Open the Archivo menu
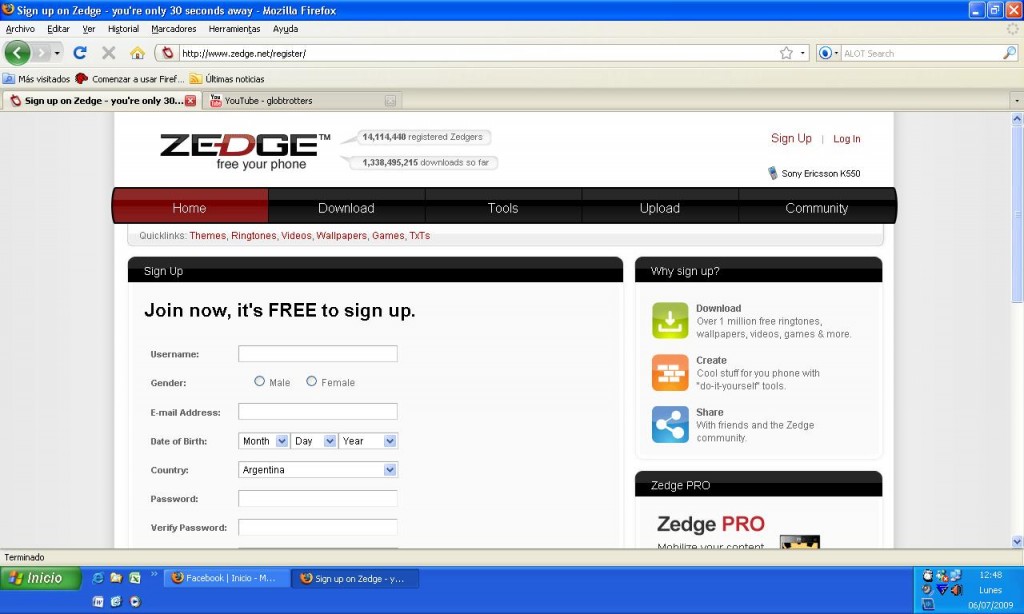The image size is (1024, 614). point(20,29)
